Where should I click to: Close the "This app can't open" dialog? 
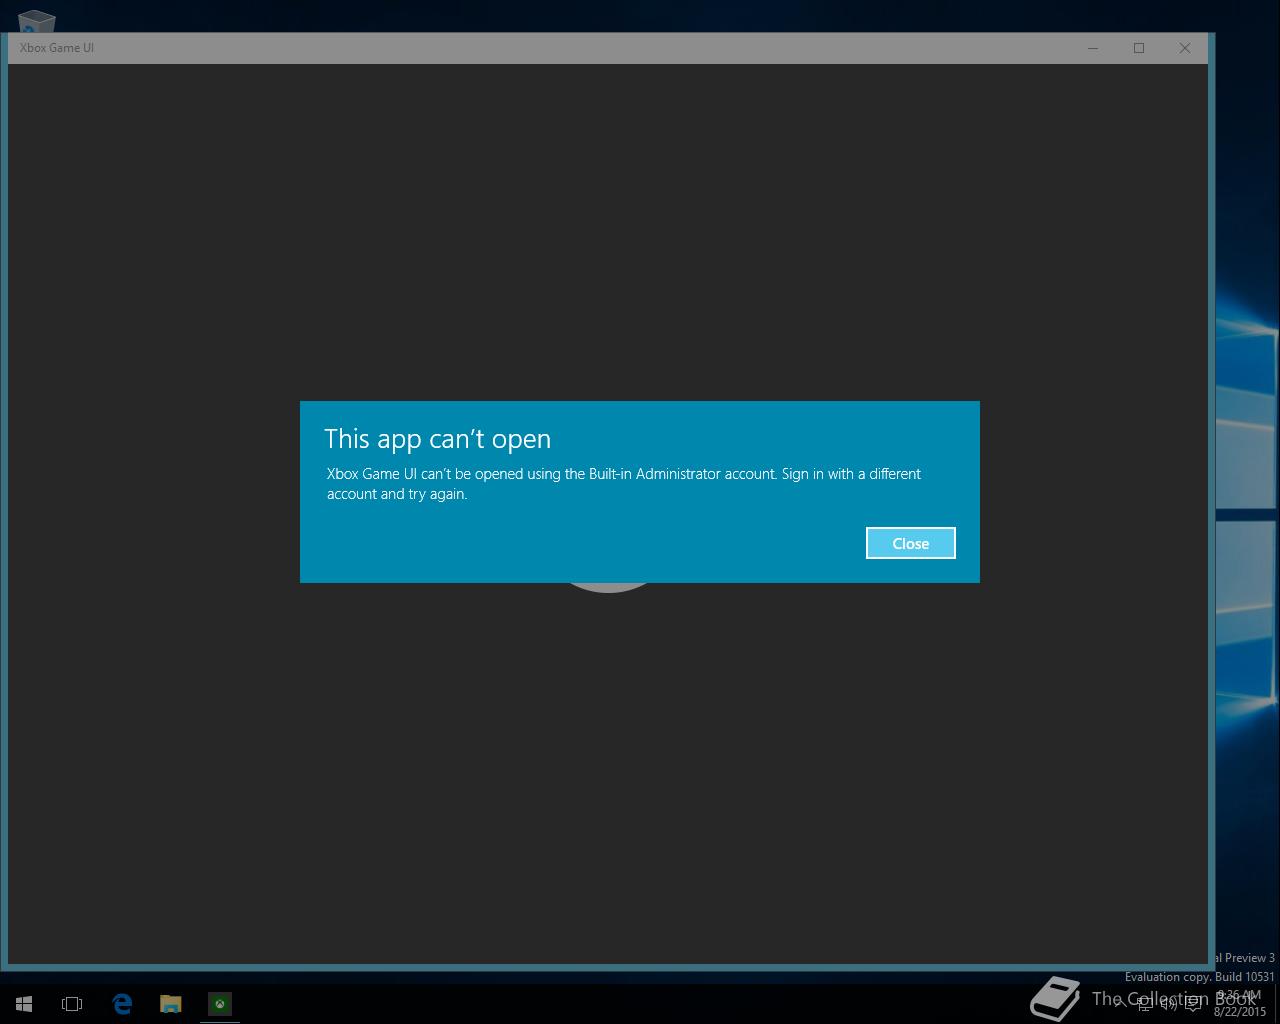[x=910, y=543]
